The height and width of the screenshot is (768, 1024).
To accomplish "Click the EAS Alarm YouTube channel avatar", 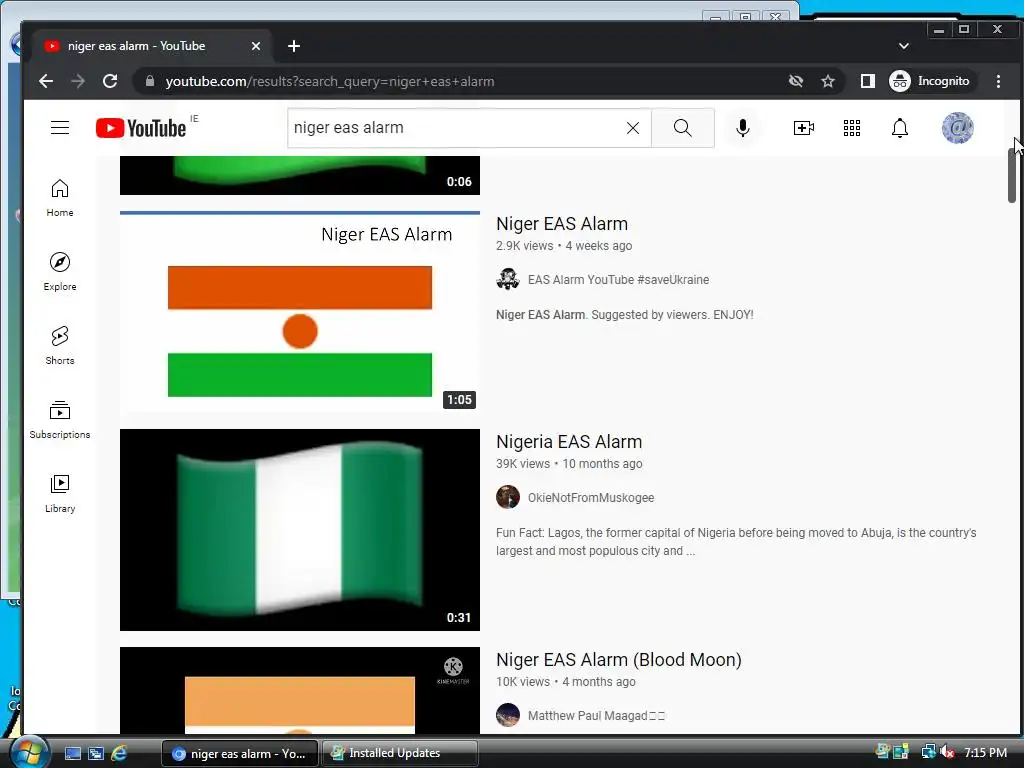I will (508, 279).
